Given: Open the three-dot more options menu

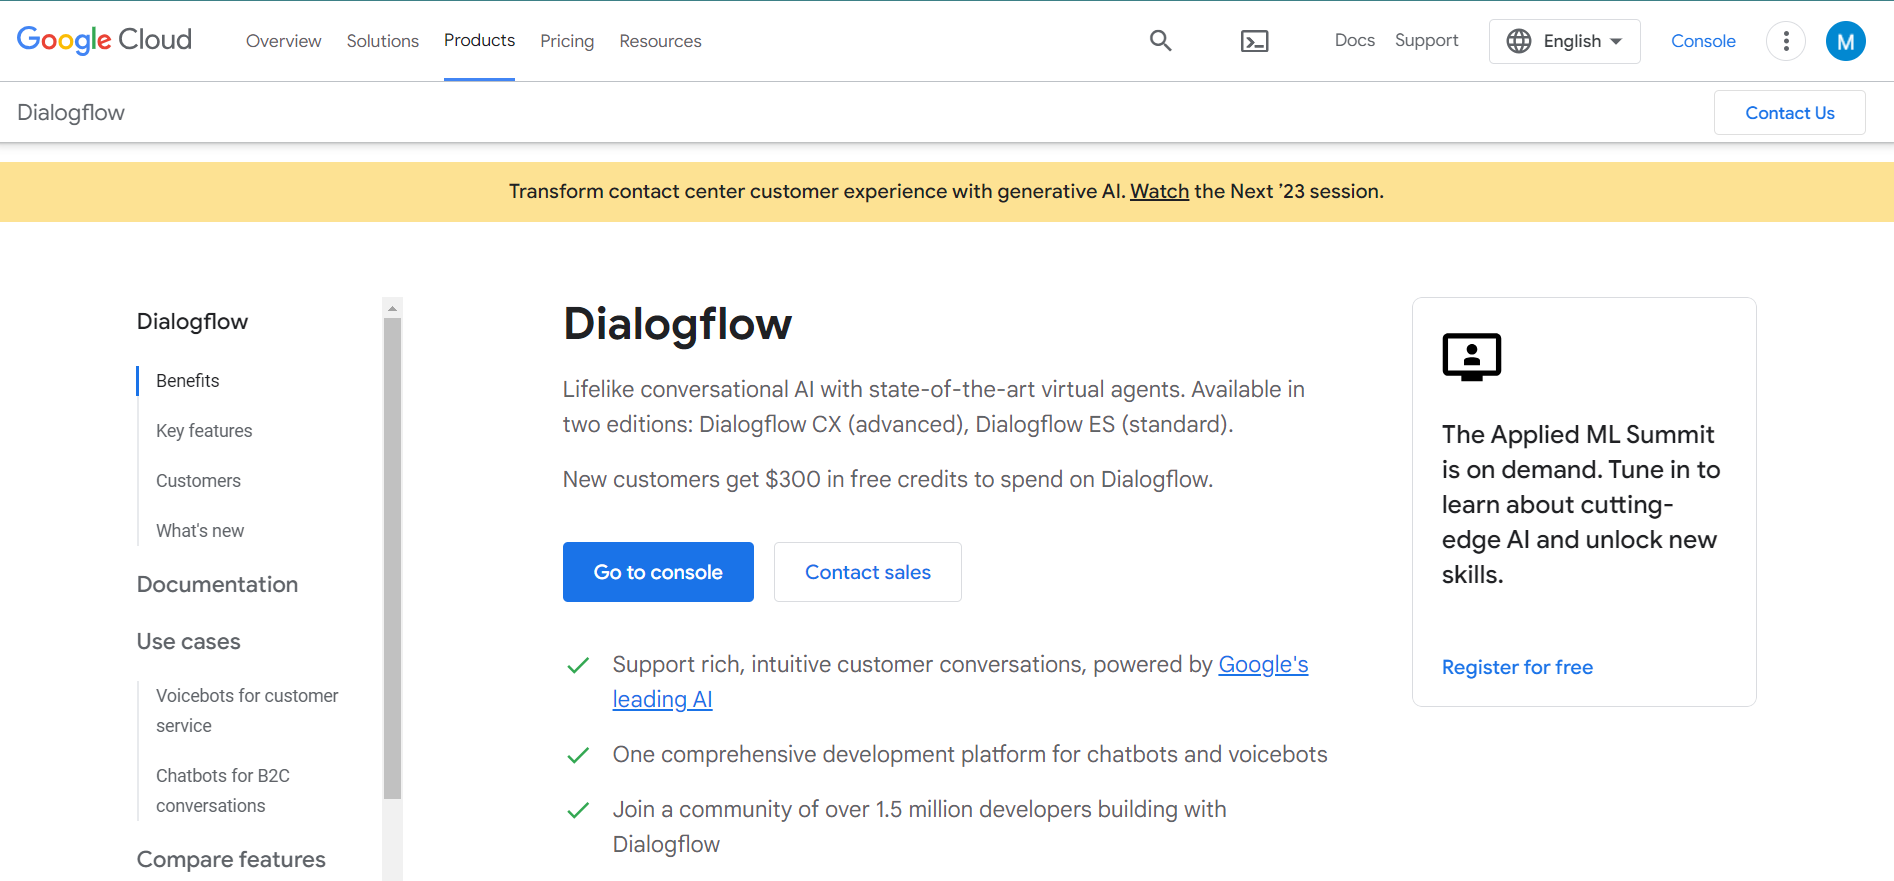Looking at the screenshot, I should pyautogui.click(x=1785, y=41).
